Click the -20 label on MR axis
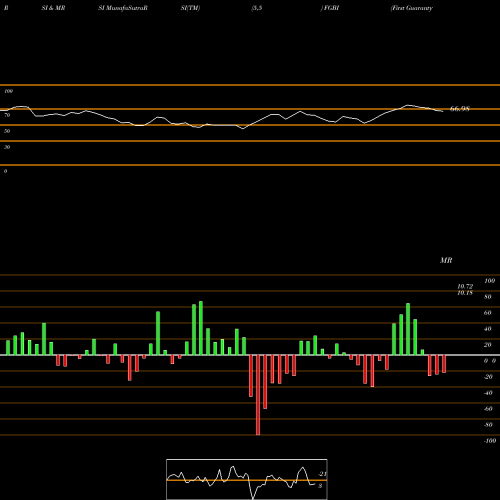The width and height of the screenshot is (500, 500). click(x=488, y=377)
